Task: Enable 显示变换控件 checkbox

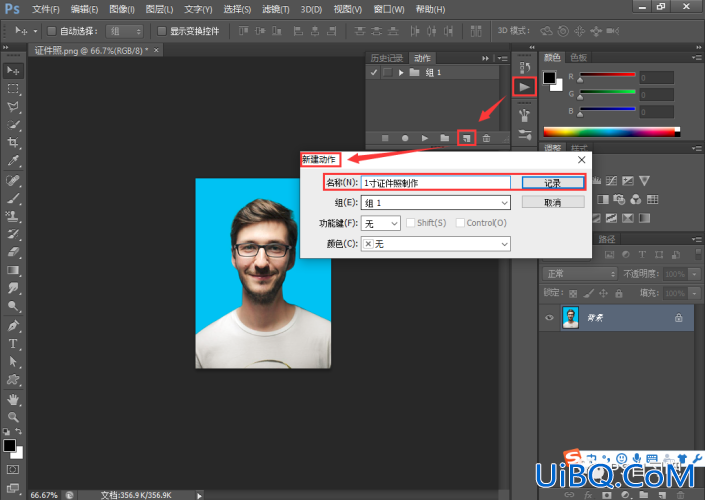Action: [x=161, y=31]
